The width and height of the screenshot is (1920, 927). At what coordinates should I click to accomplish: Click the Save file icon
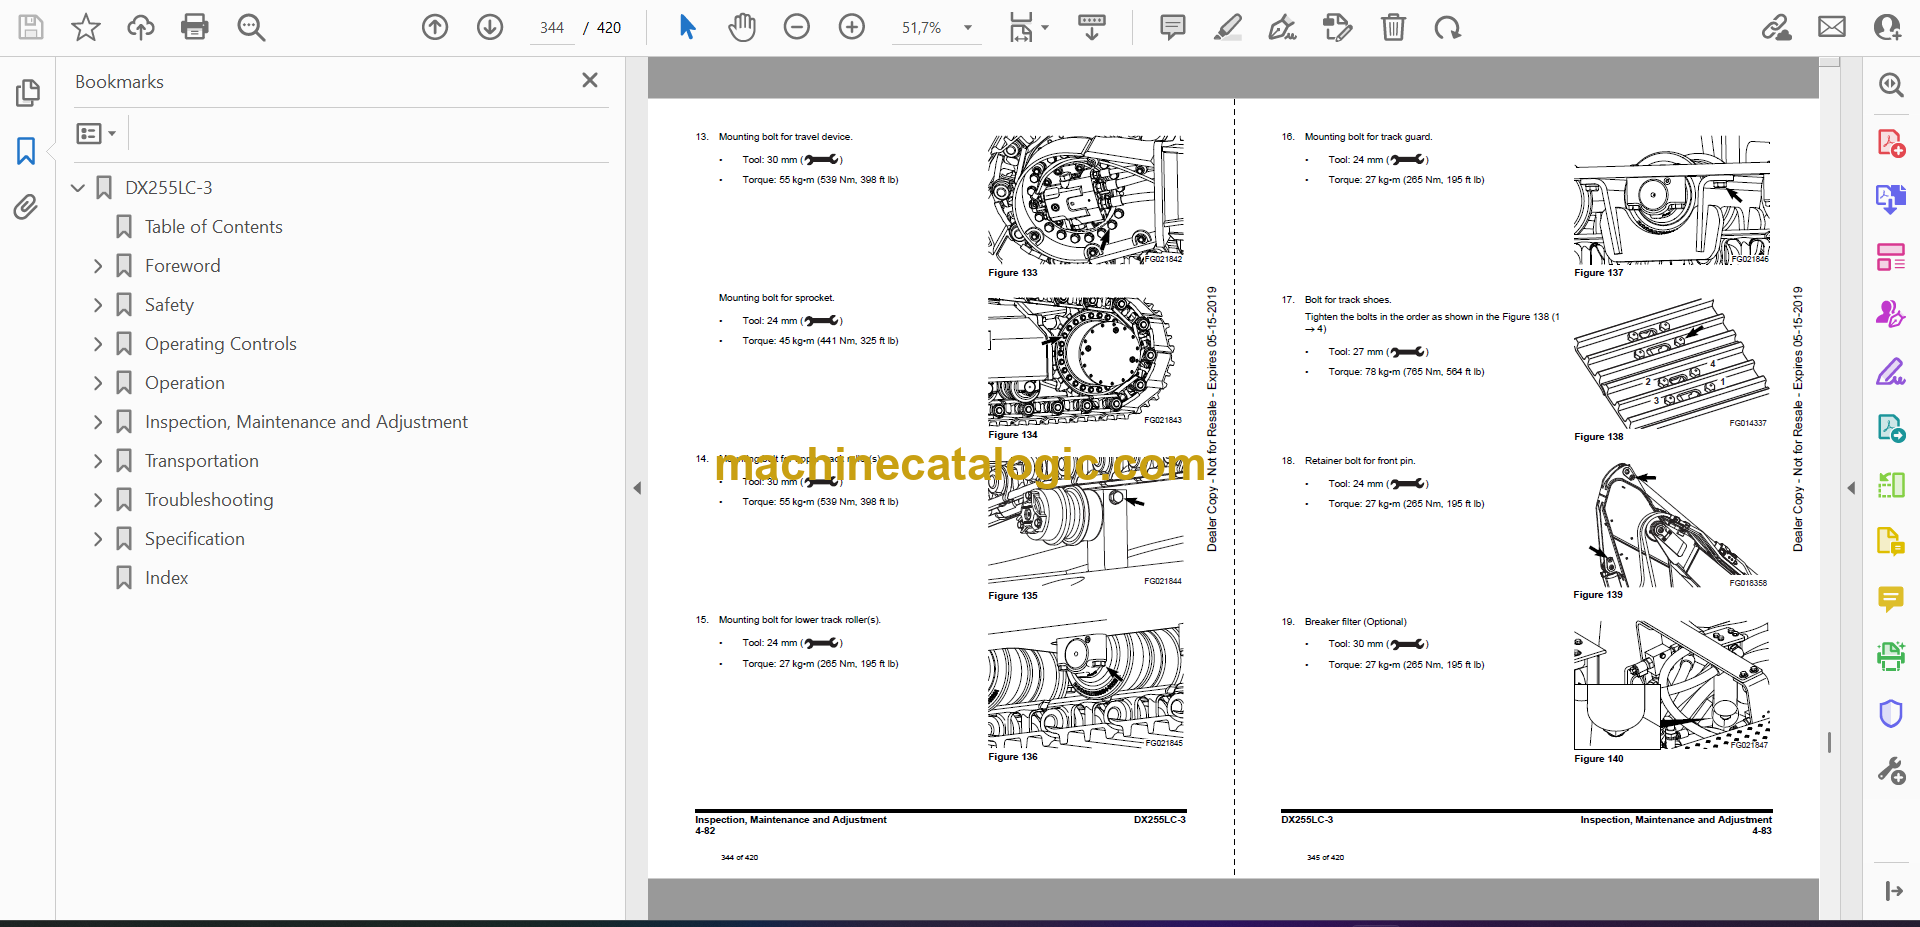click(31, 27)
